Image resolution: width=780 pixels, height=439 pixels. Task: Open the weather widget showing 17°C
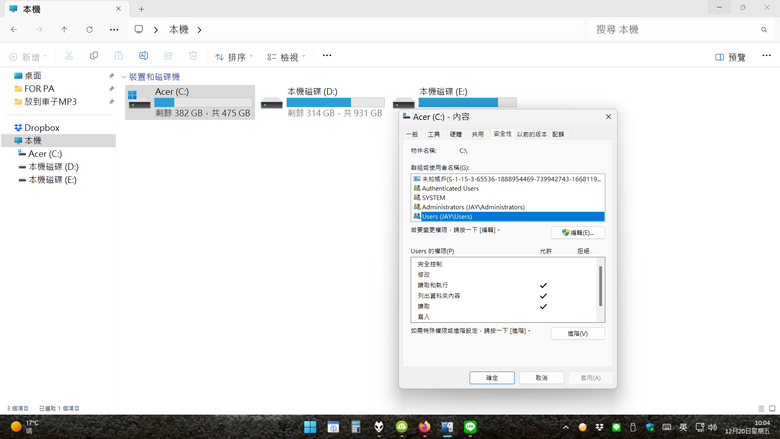pyautogui.click(x=24, y=427)
